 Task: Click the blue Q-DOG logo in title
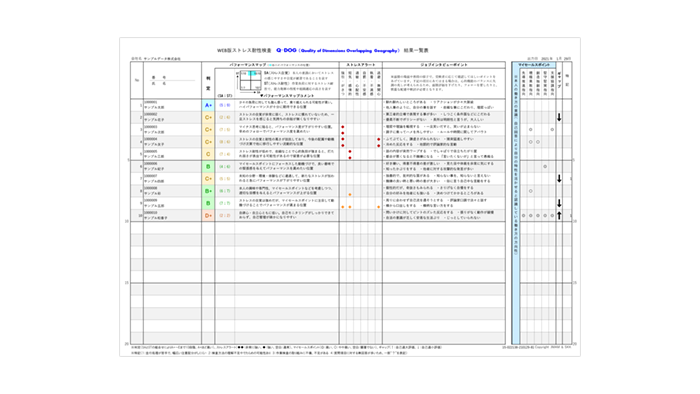tap(286, 50)
